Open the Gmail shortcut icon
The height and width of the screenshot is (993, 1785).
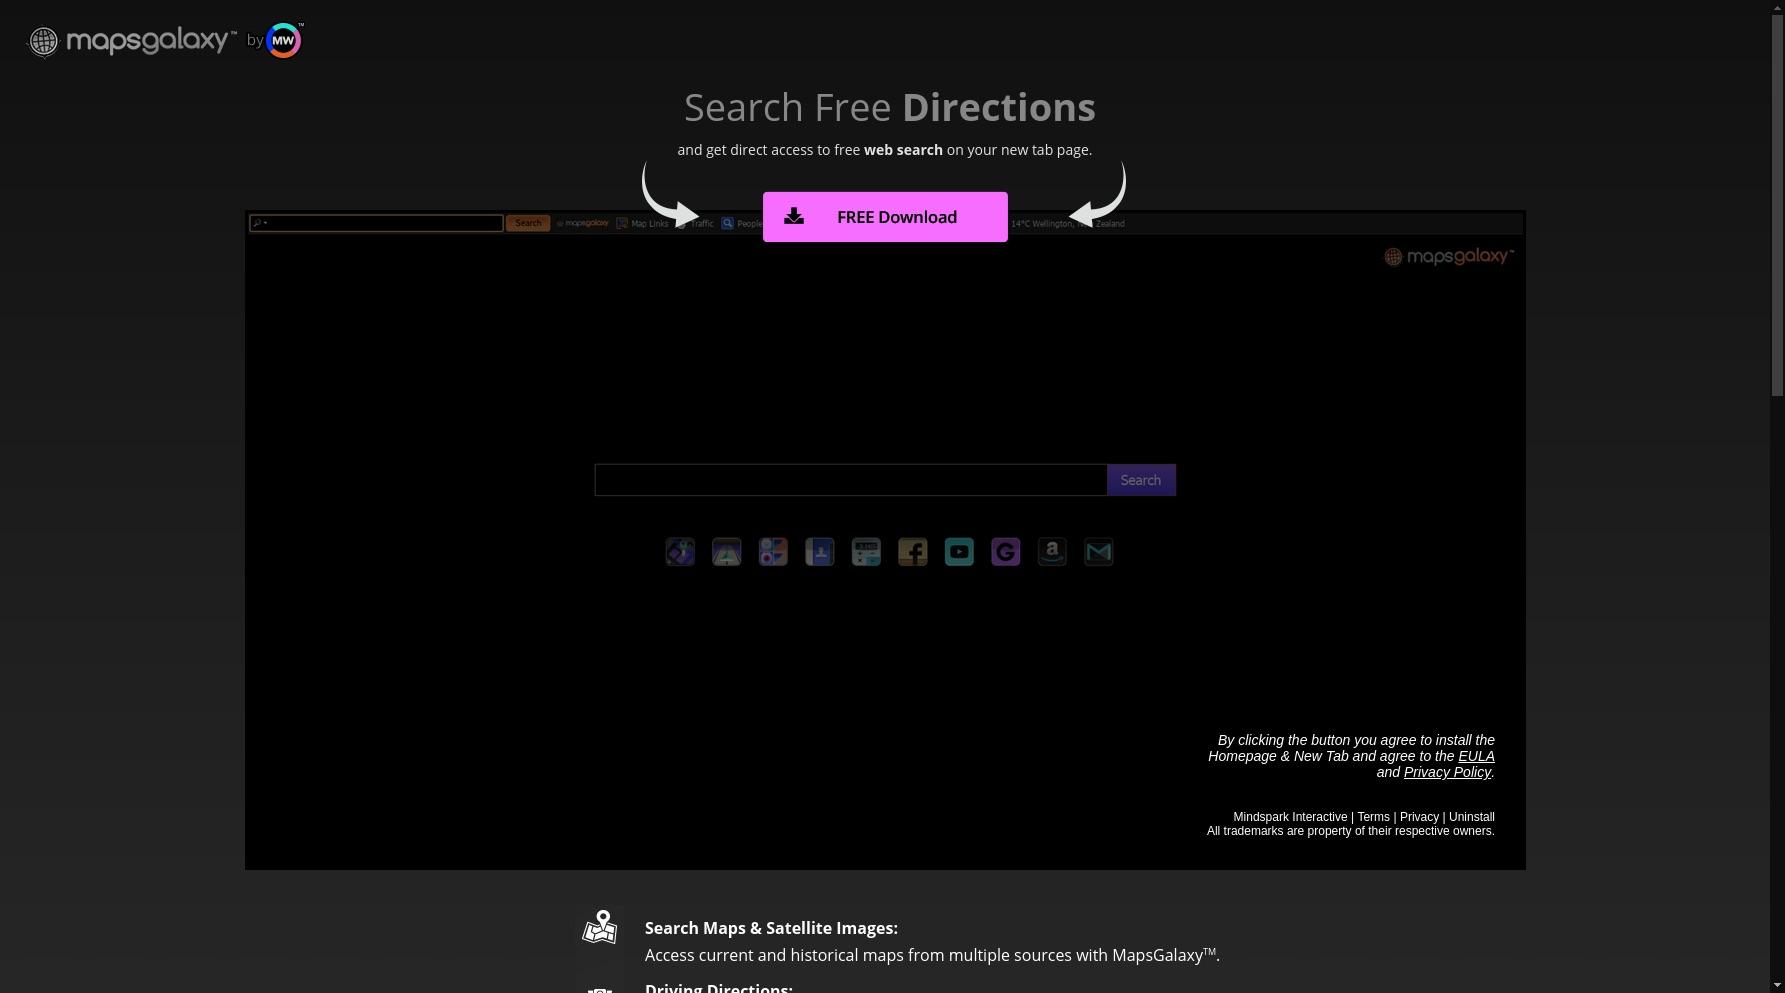click(x=1099, y=552)
